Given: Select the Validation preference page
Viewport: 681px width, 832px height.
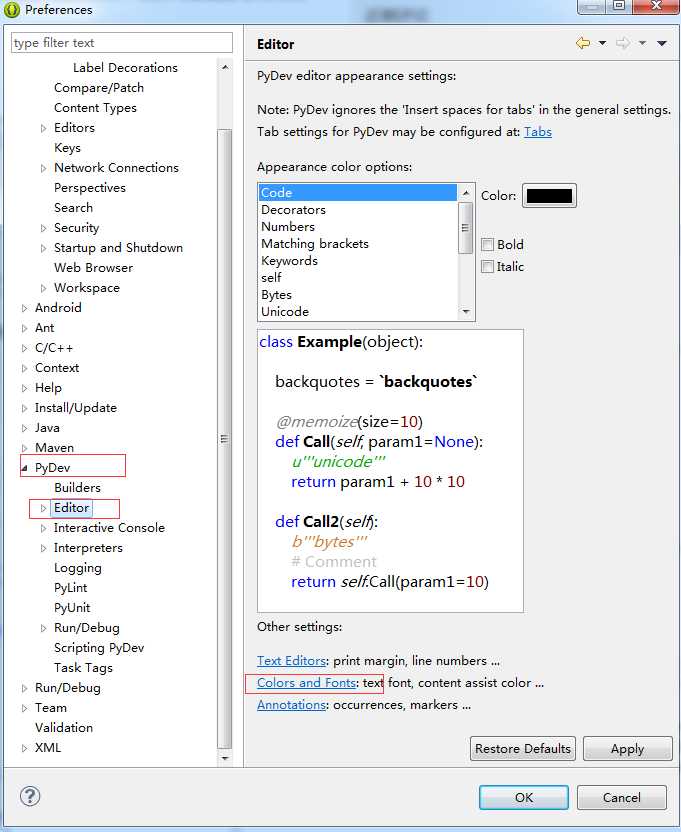Looking at the screenshot, I should [x=64, y=728].
